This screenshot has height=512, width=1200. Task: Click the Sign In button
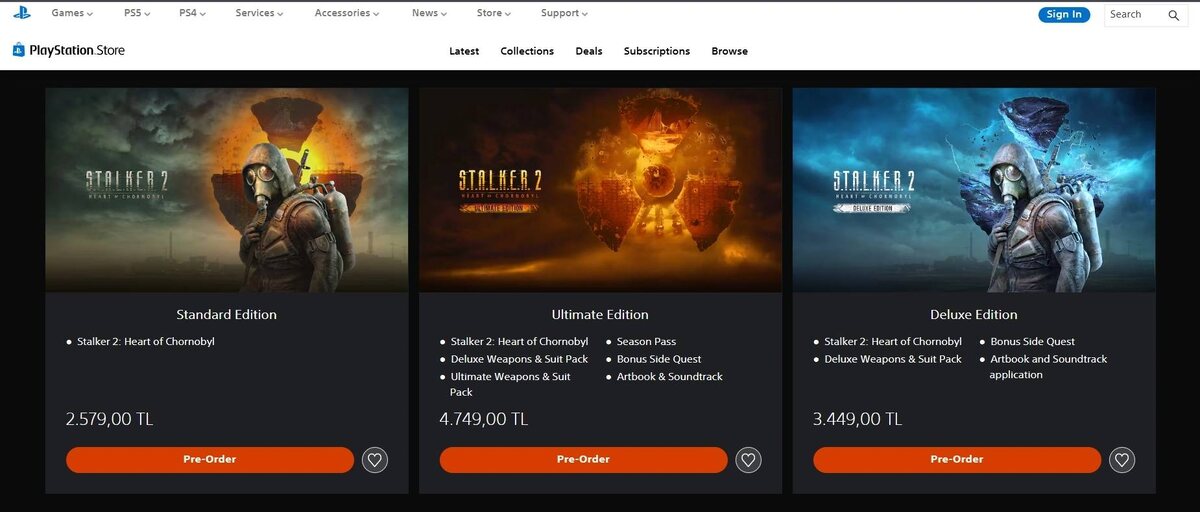(1064, 14)
